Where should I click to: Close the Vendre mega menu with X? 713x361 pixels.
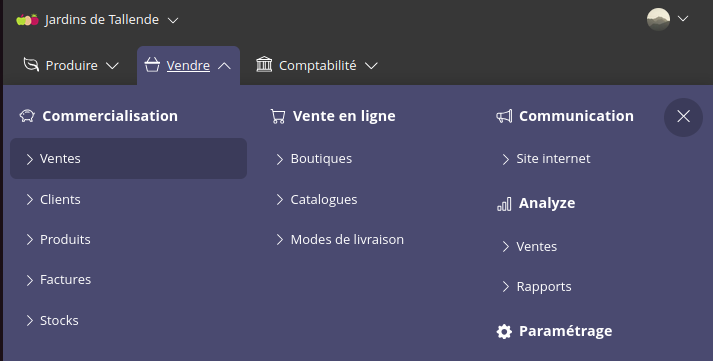[x=683, y=117]
